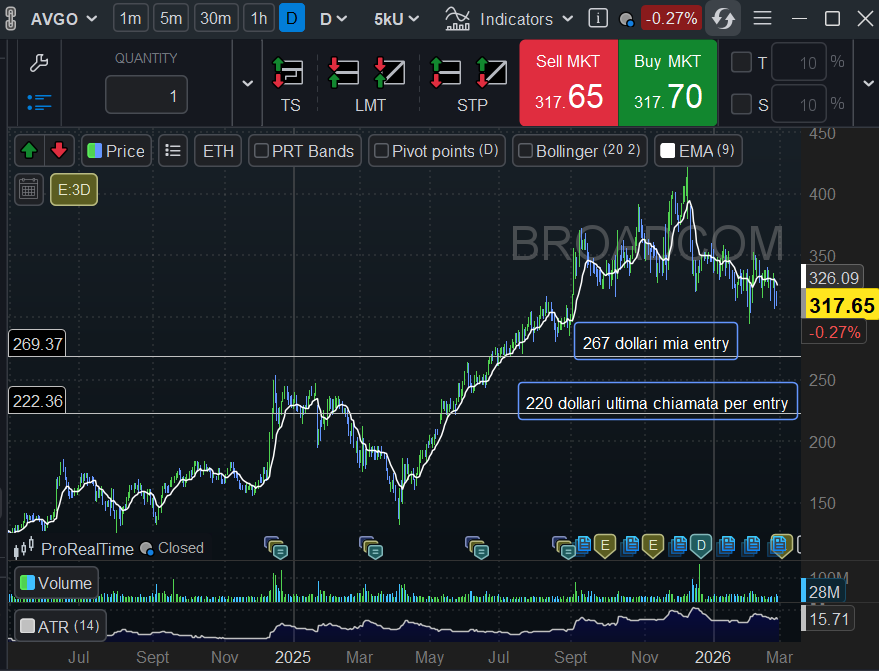Select the 5m timeframe

coord(173,18)
